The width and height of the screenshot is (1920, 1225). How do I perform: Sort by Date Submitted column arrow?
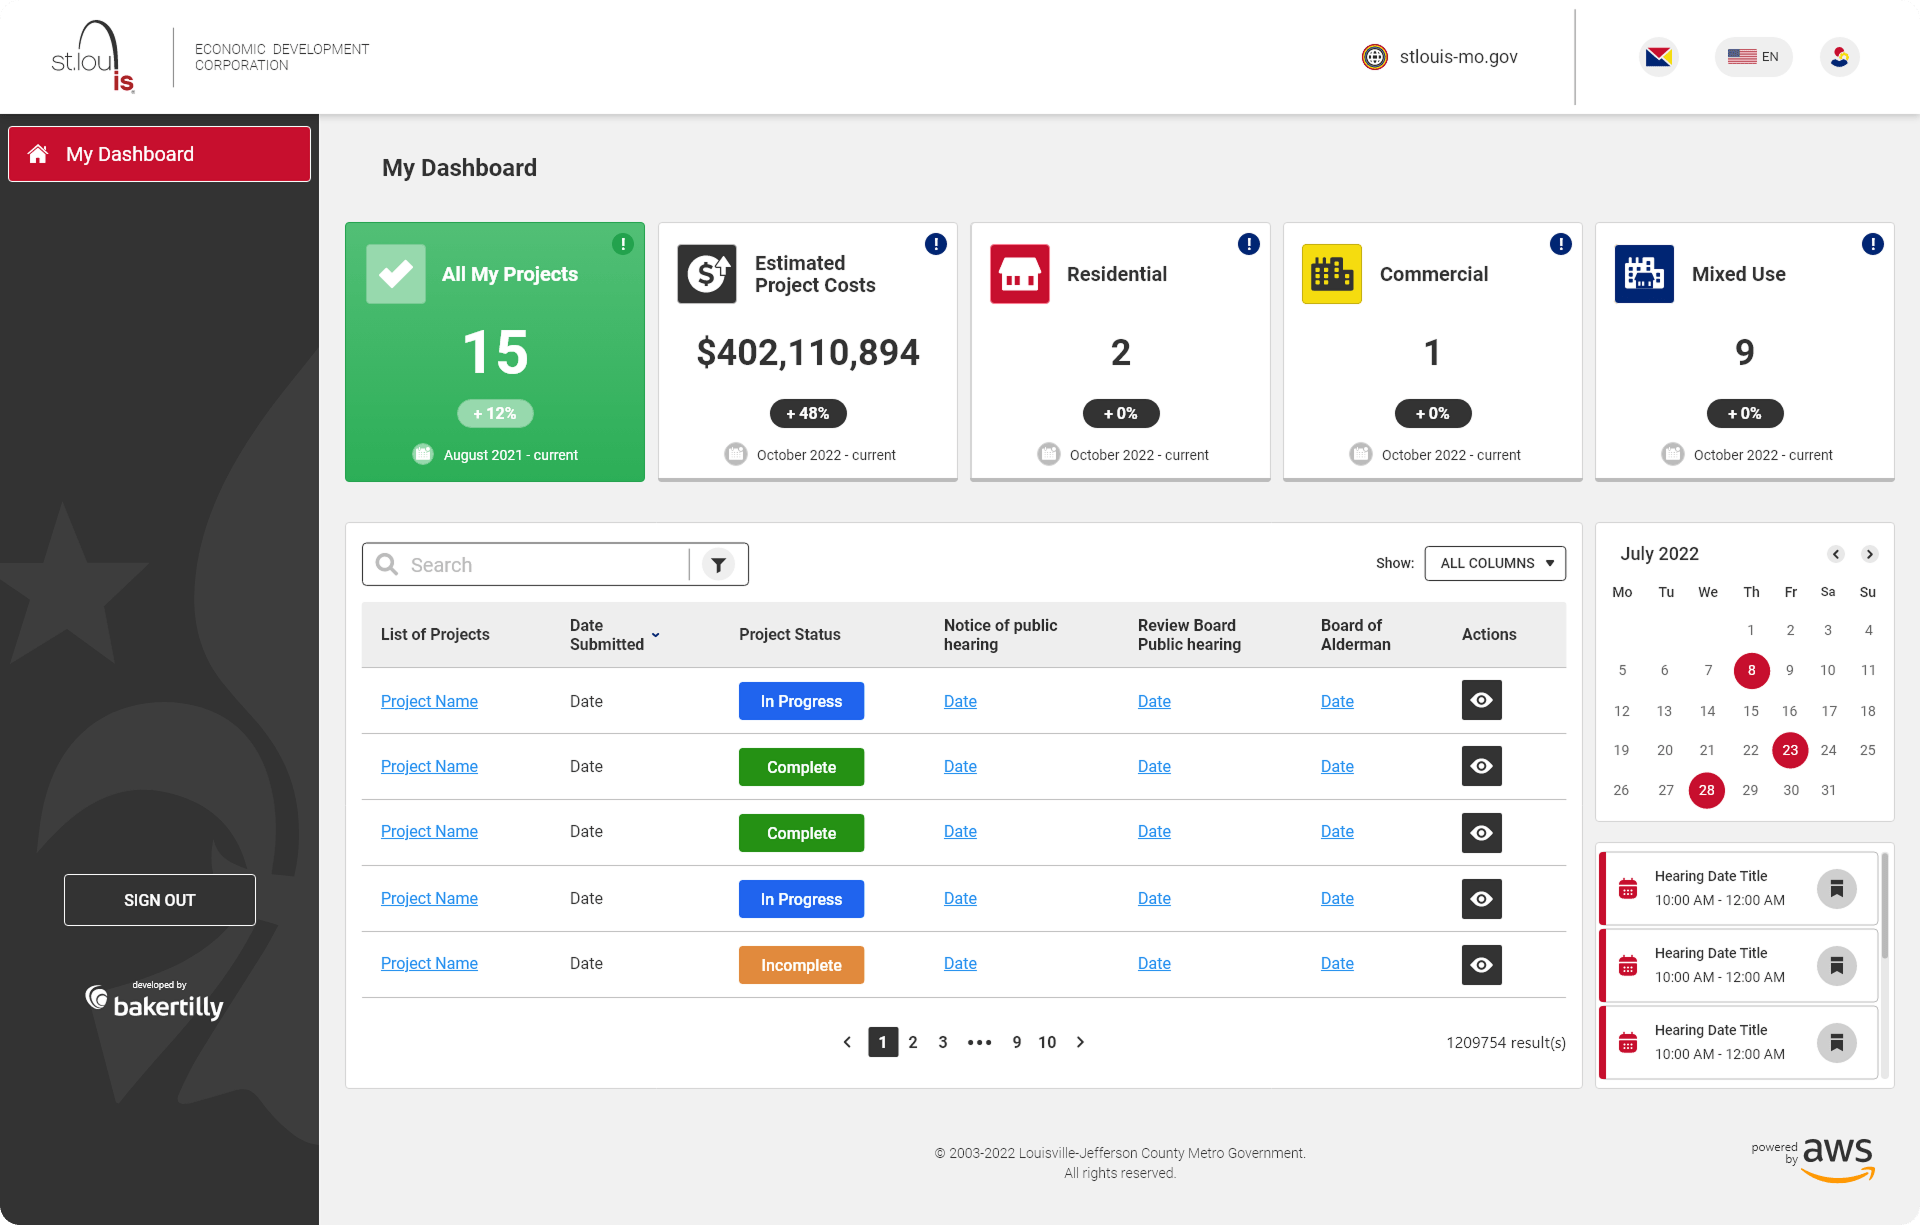(x=656, y=635)
